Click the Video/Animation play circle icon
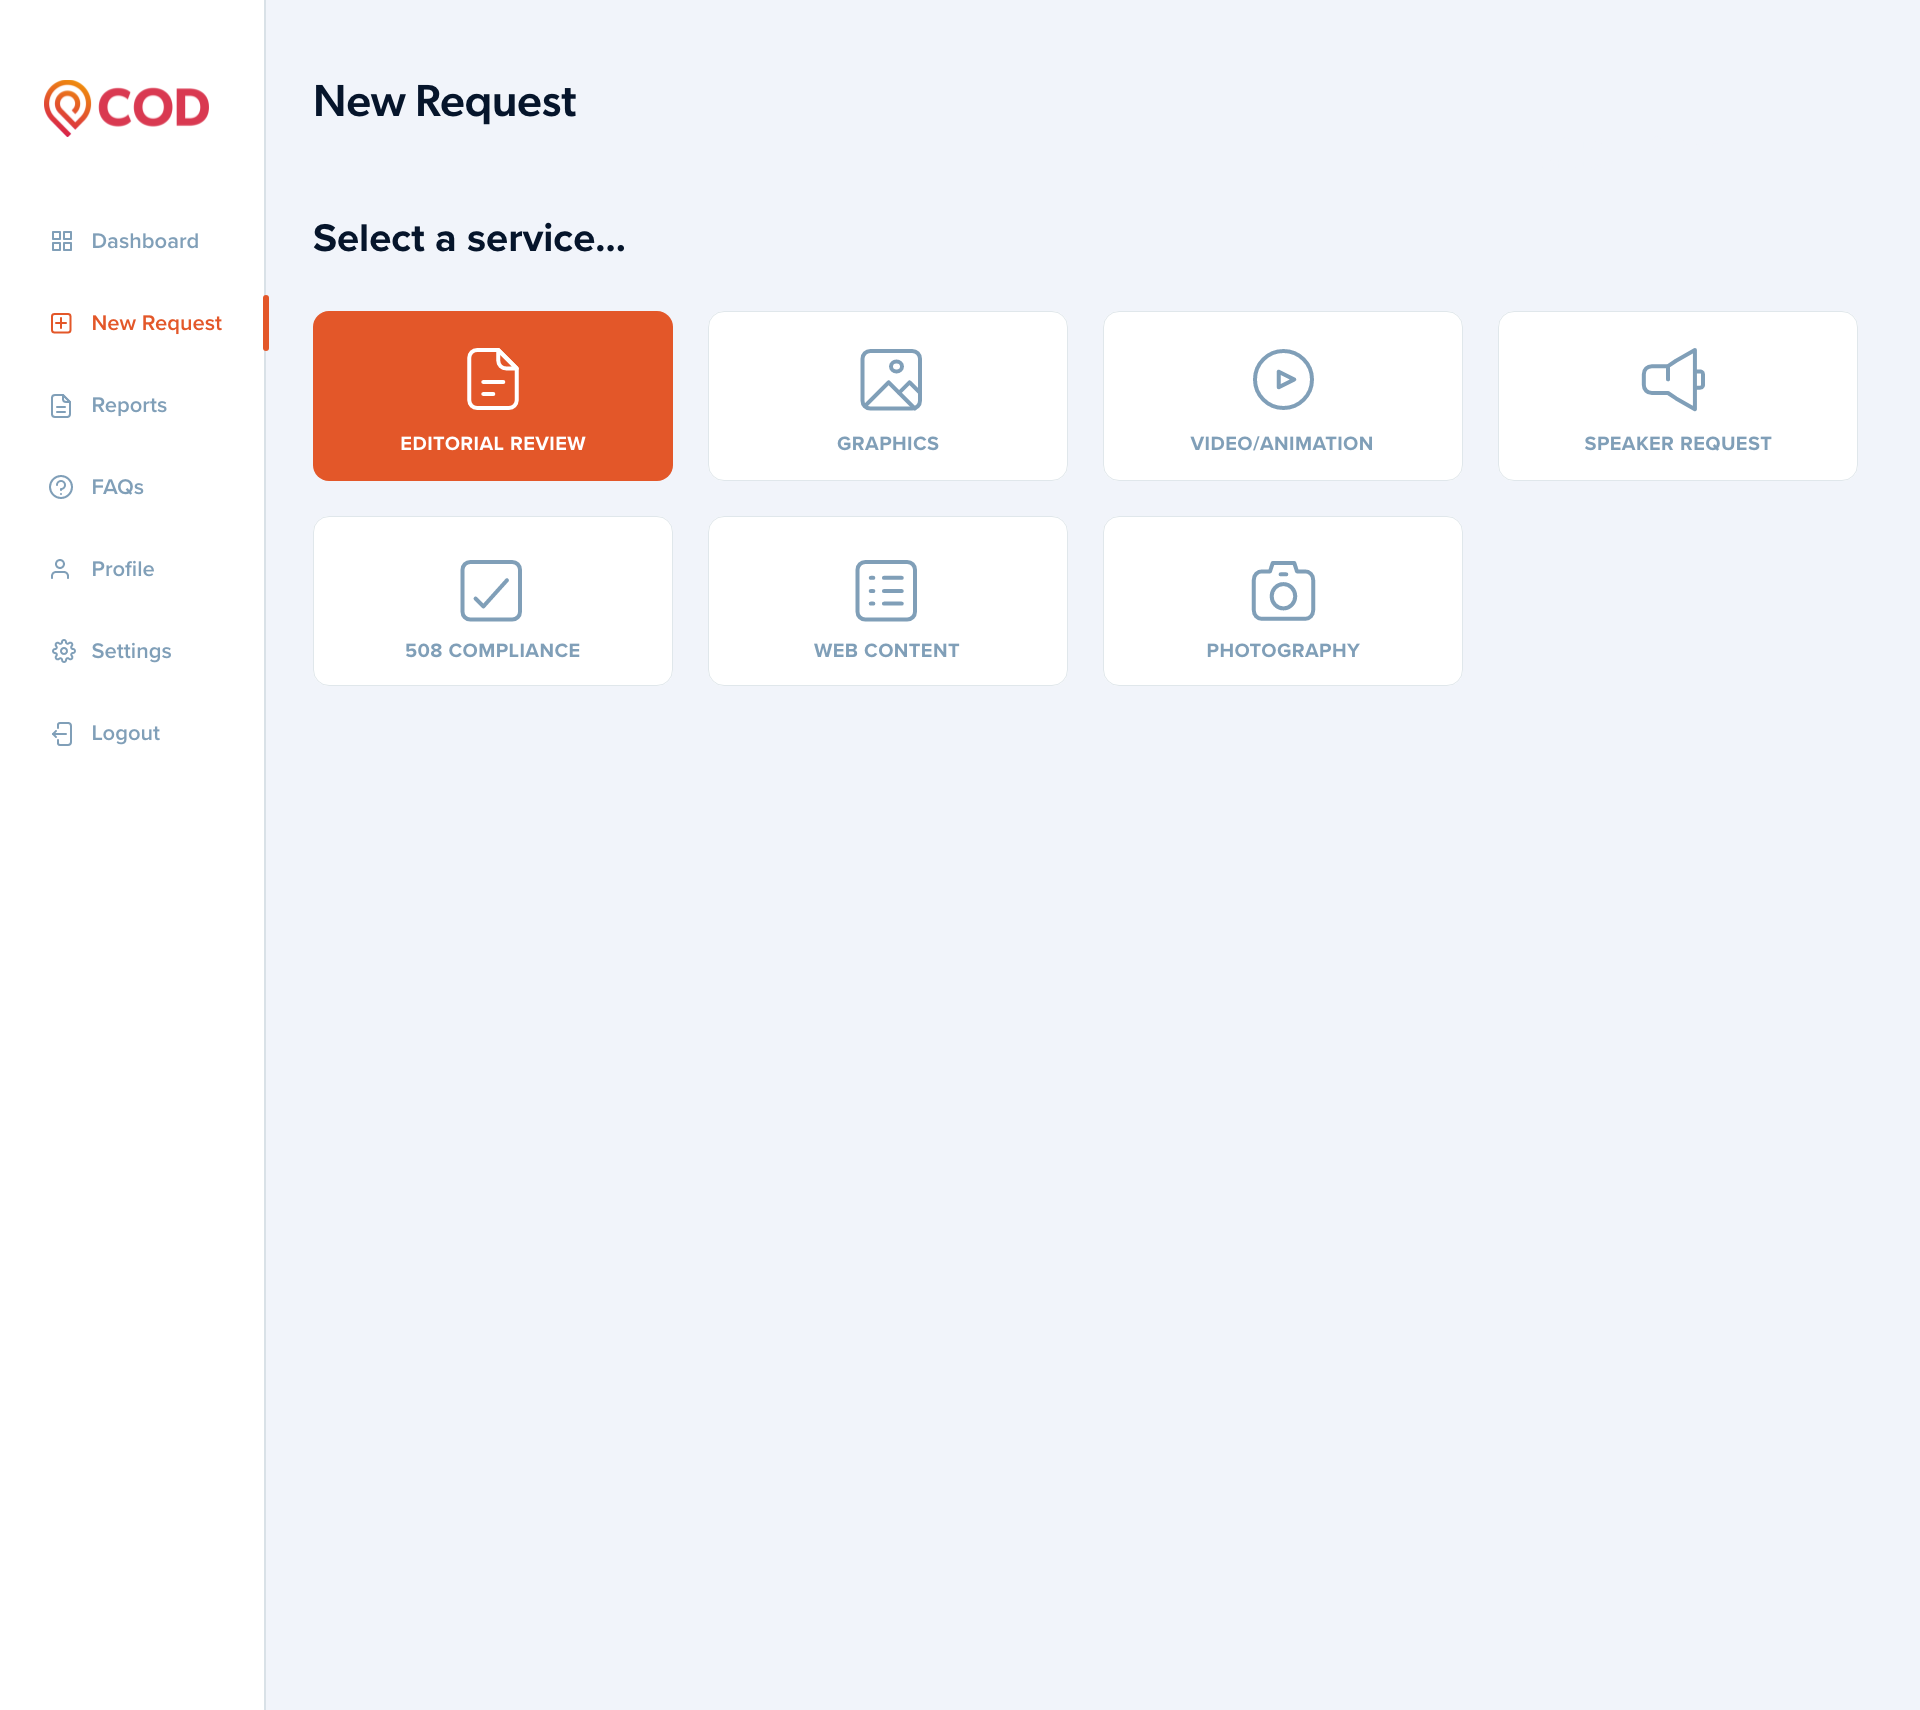Screen dimensions: 1920x1710 coord(1283,379)
